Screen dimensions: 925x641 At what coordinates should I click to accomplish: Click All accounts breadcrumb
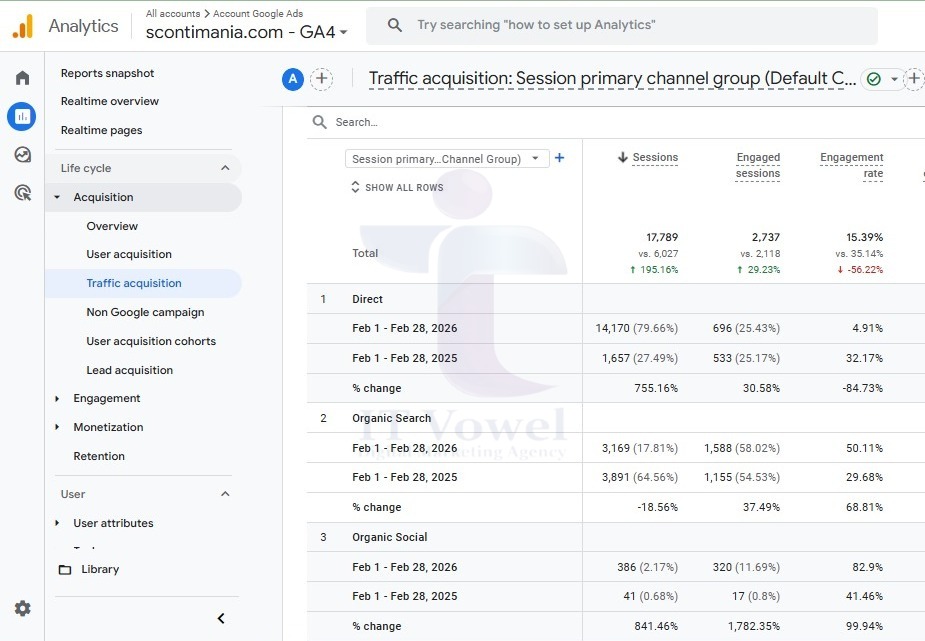(x=173, y=14)
